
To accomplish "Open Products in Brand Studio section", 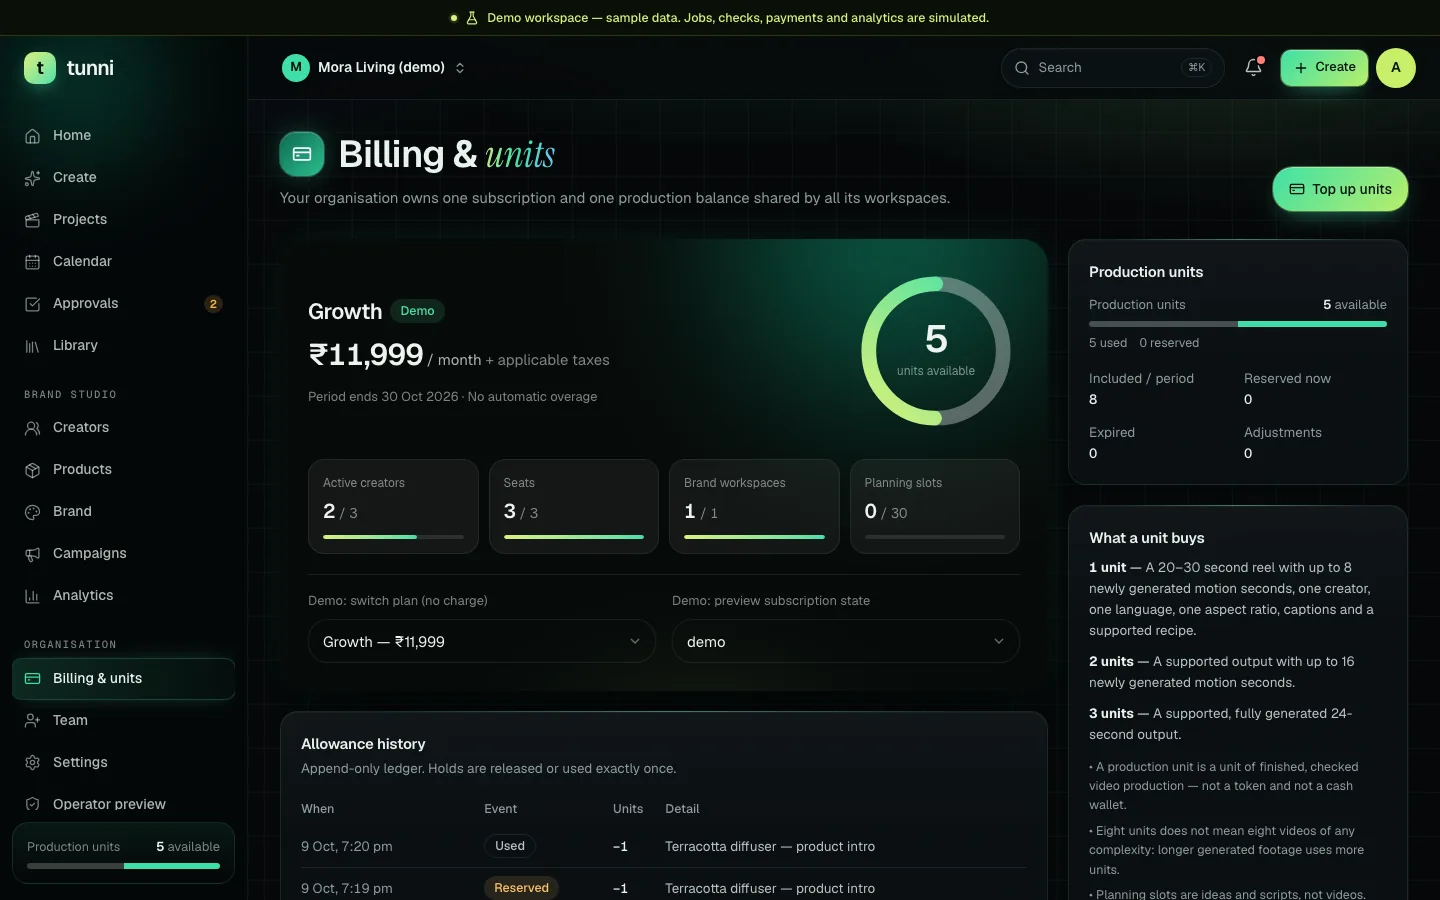I will coord(124,470).
